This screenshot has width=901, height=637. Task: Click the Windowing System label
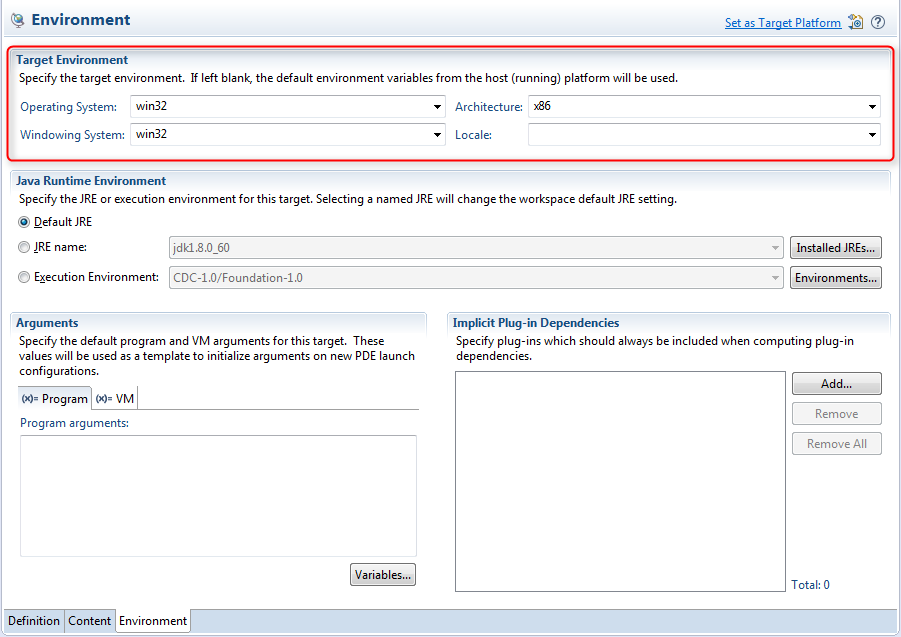coord(72,135)
